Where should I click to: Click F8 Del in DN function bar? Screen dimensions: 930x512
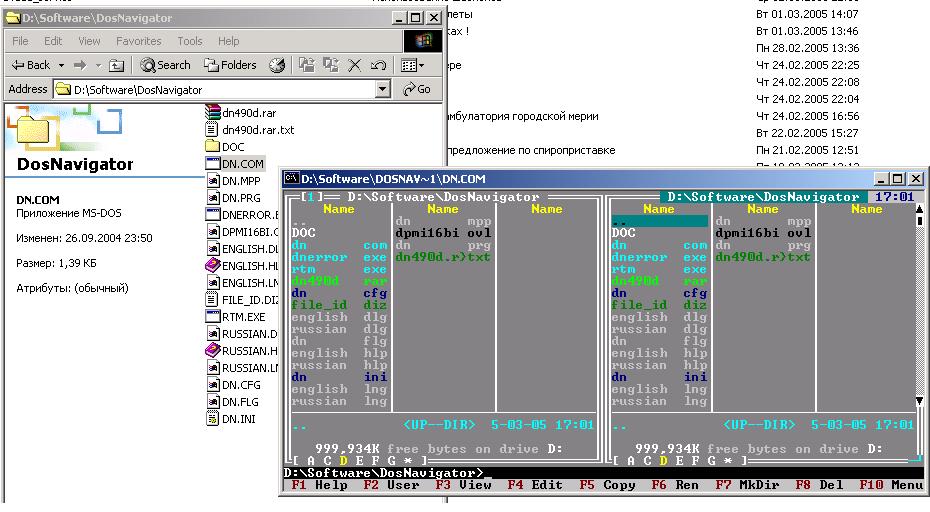pyautogui.click(x=819, y=485)
